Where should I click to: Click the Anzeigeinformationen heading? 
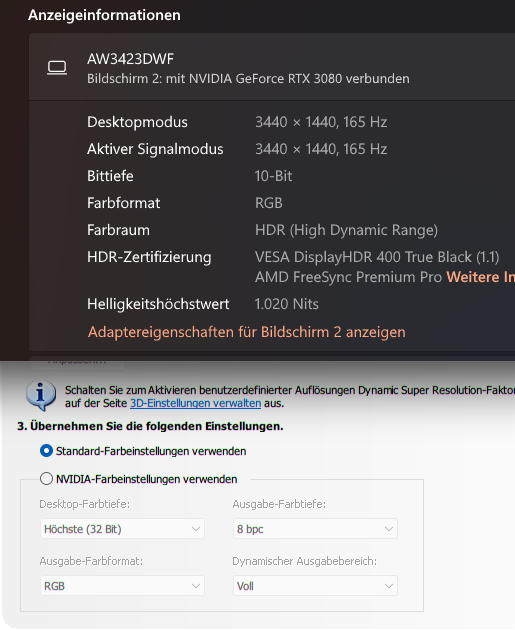(104, 15)
